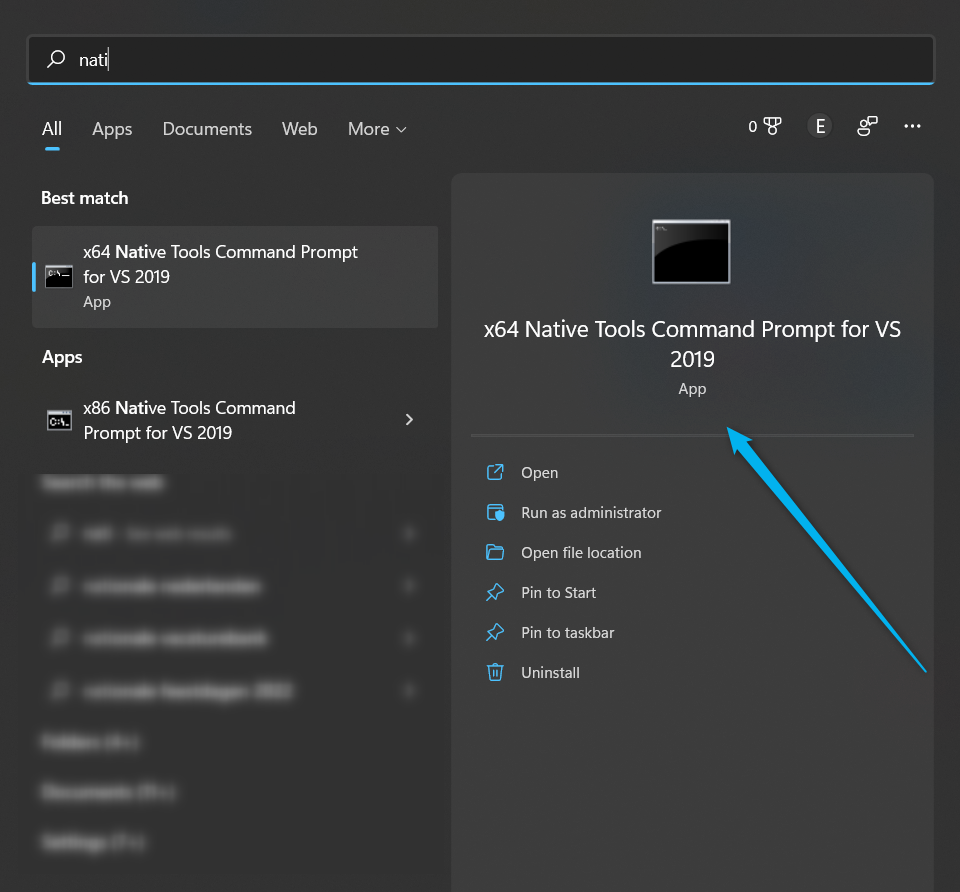Screen dimensions: 960x892
Task: Choose Run as administrator
Action: (591, 512)
